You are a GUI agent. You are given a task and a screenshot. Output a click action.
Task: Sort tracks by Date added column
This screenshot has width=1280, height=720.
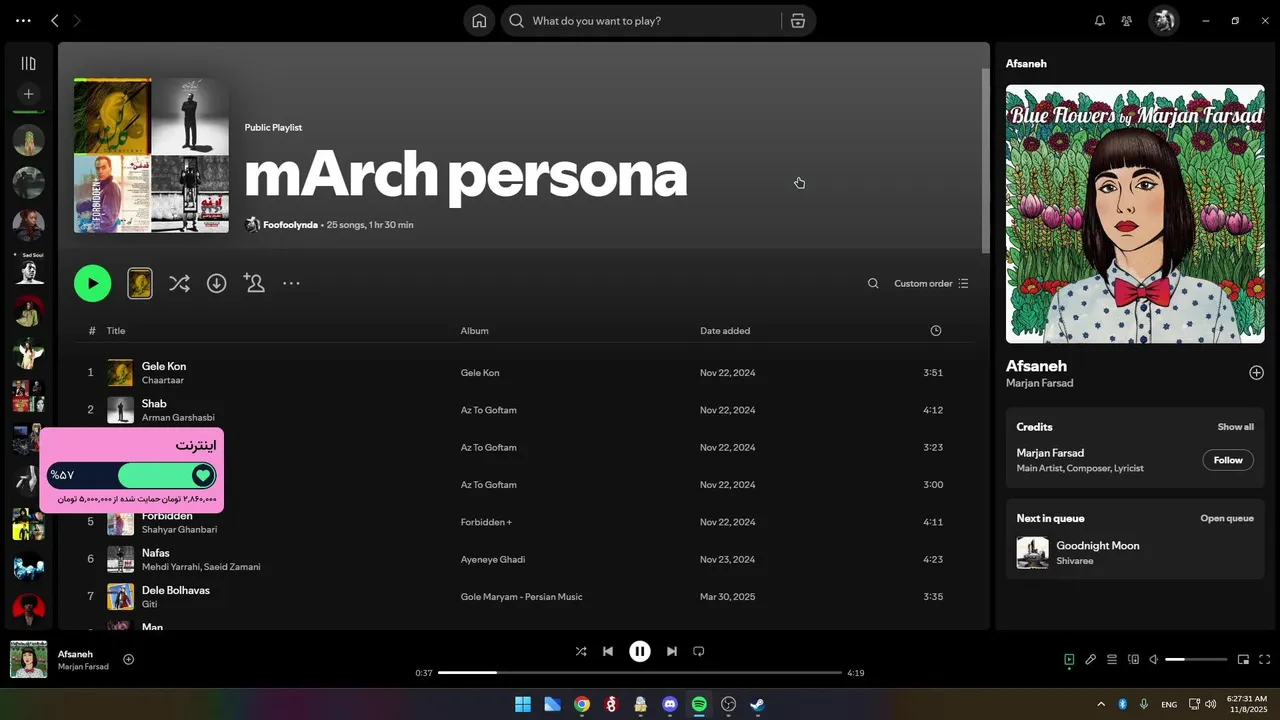click(725, 331)
